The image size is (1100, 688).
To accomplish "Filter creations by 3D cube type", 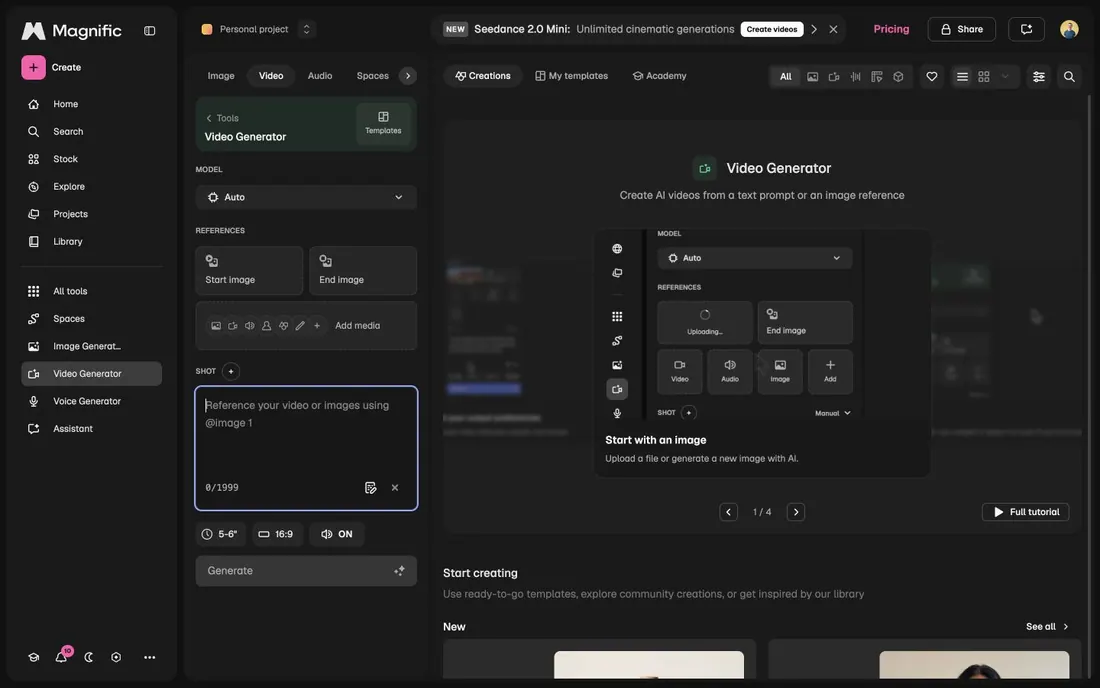I will pyautogui.click(x=898, y=76).
